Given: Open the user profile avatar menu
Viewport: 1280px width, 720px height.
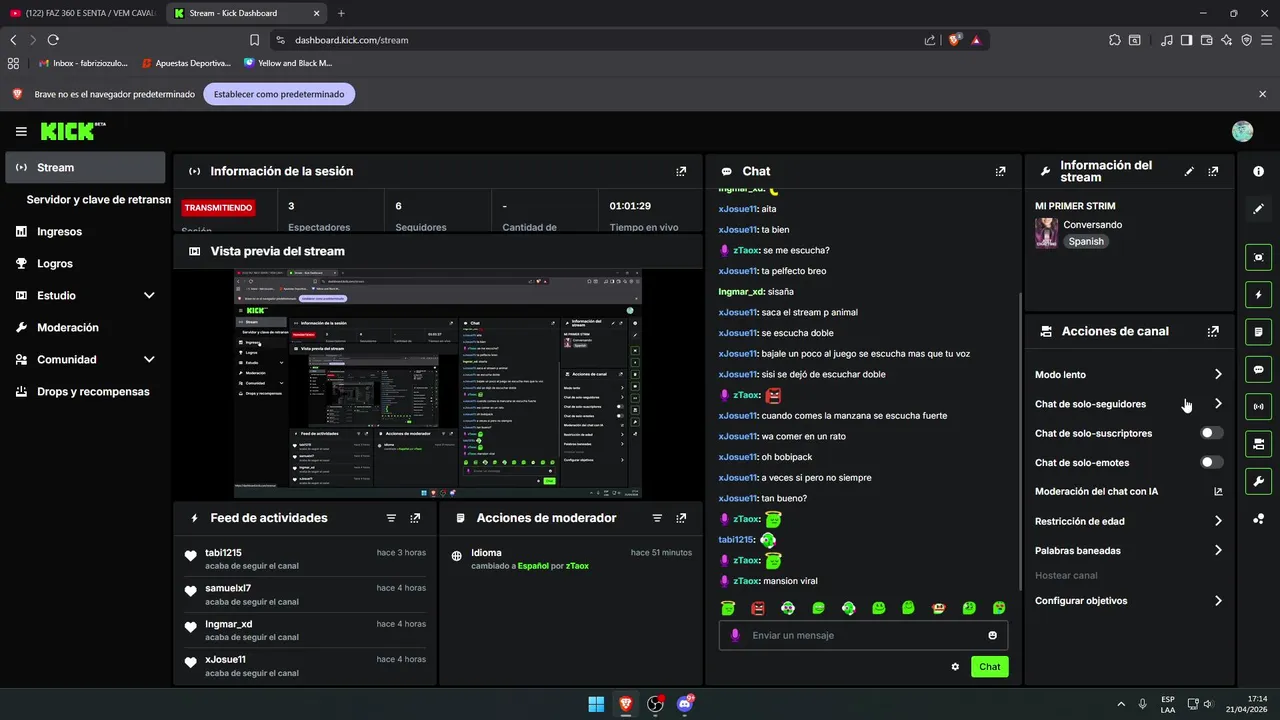Looking at the screenshot, I should coord(1242,131).
